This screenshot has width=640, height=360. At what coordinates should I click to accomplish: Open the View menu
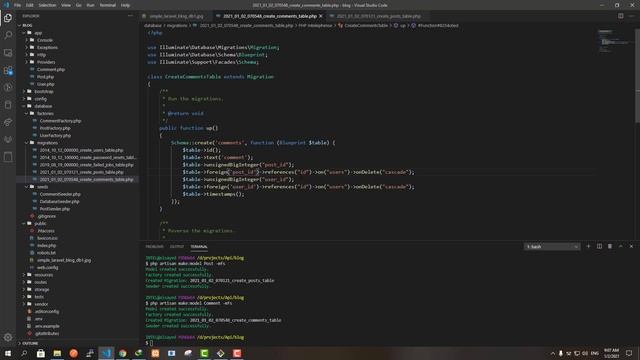click(x=66, y=5)
